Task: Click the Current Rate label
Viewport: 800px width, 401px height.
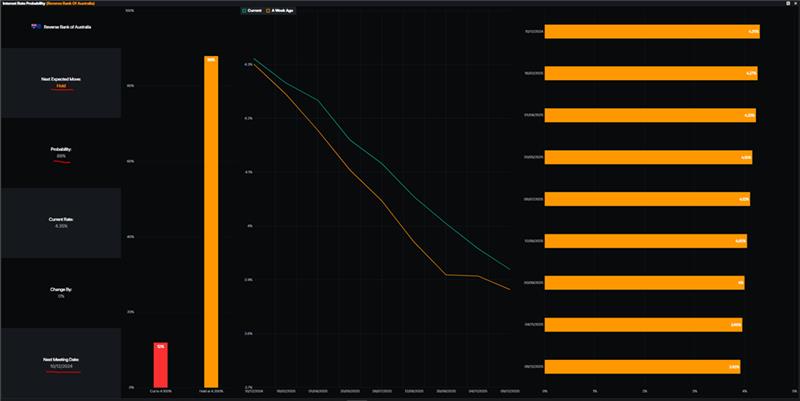Action: [61, 219]
